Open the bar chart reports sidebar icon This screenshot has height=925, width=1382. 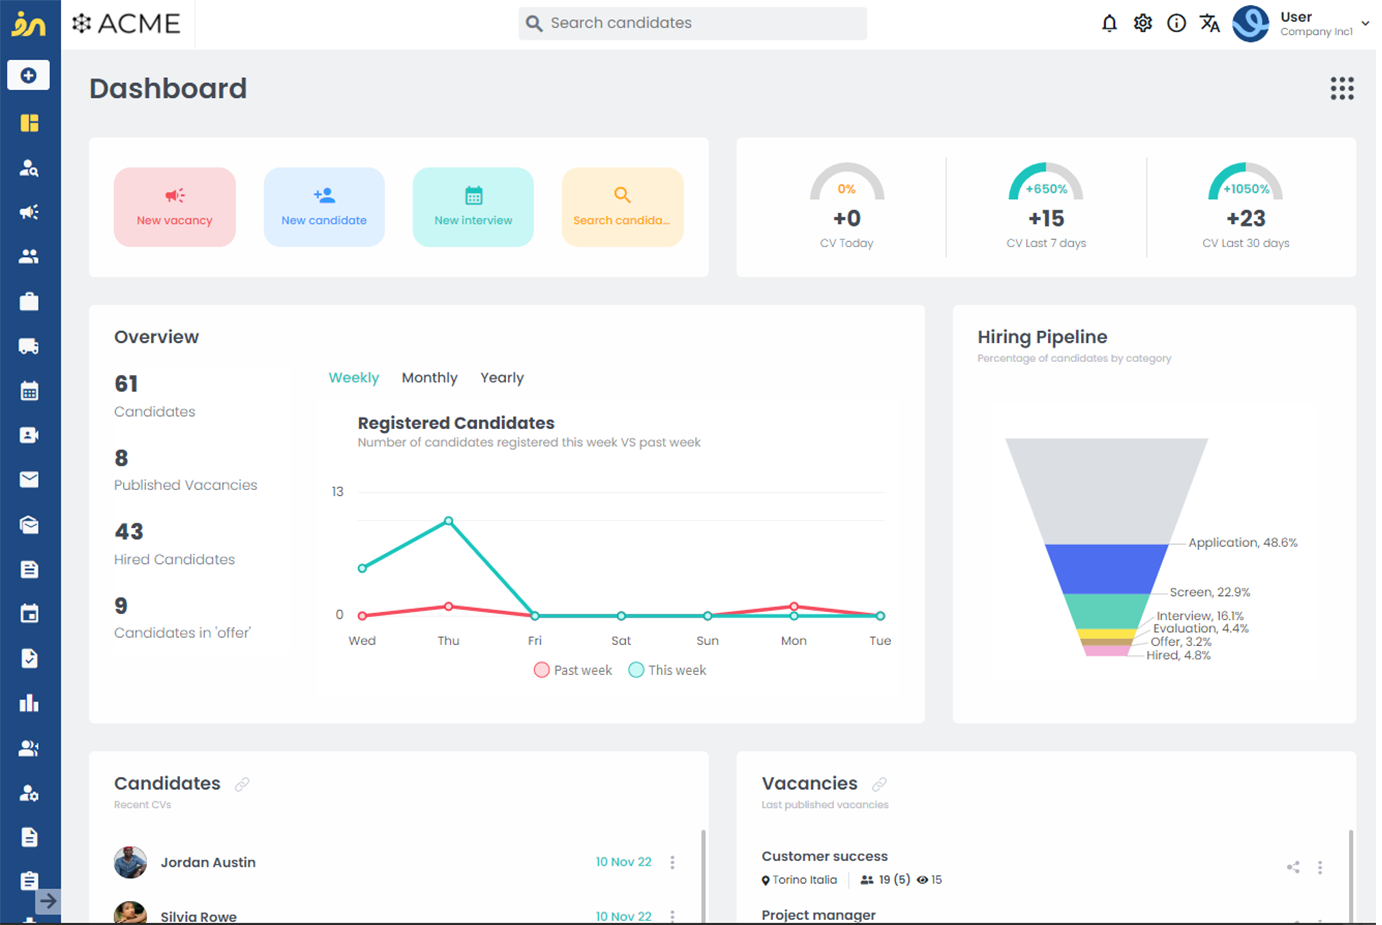pyautogui.click(x=29, y=703)
